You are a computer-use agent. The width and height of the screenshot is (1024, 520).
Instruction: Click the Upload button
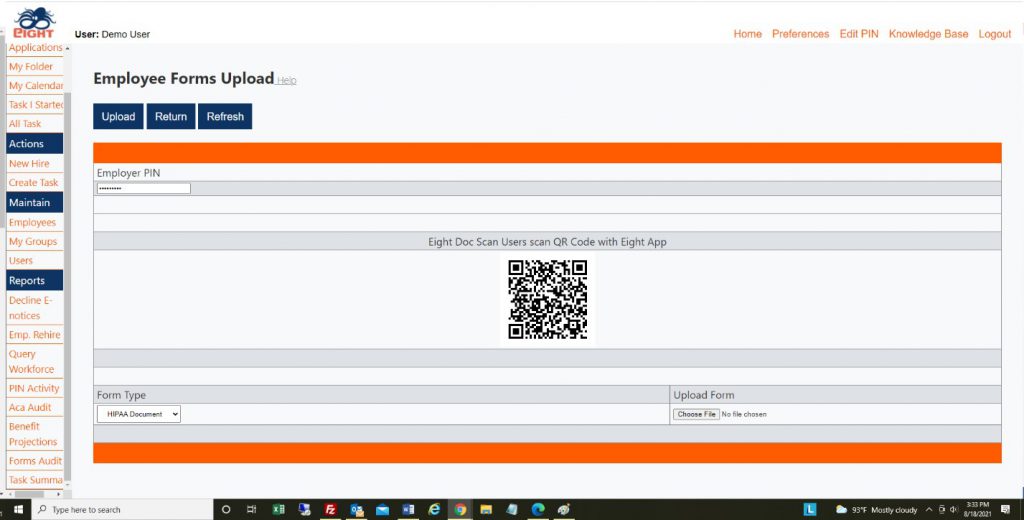click(118, 116)
